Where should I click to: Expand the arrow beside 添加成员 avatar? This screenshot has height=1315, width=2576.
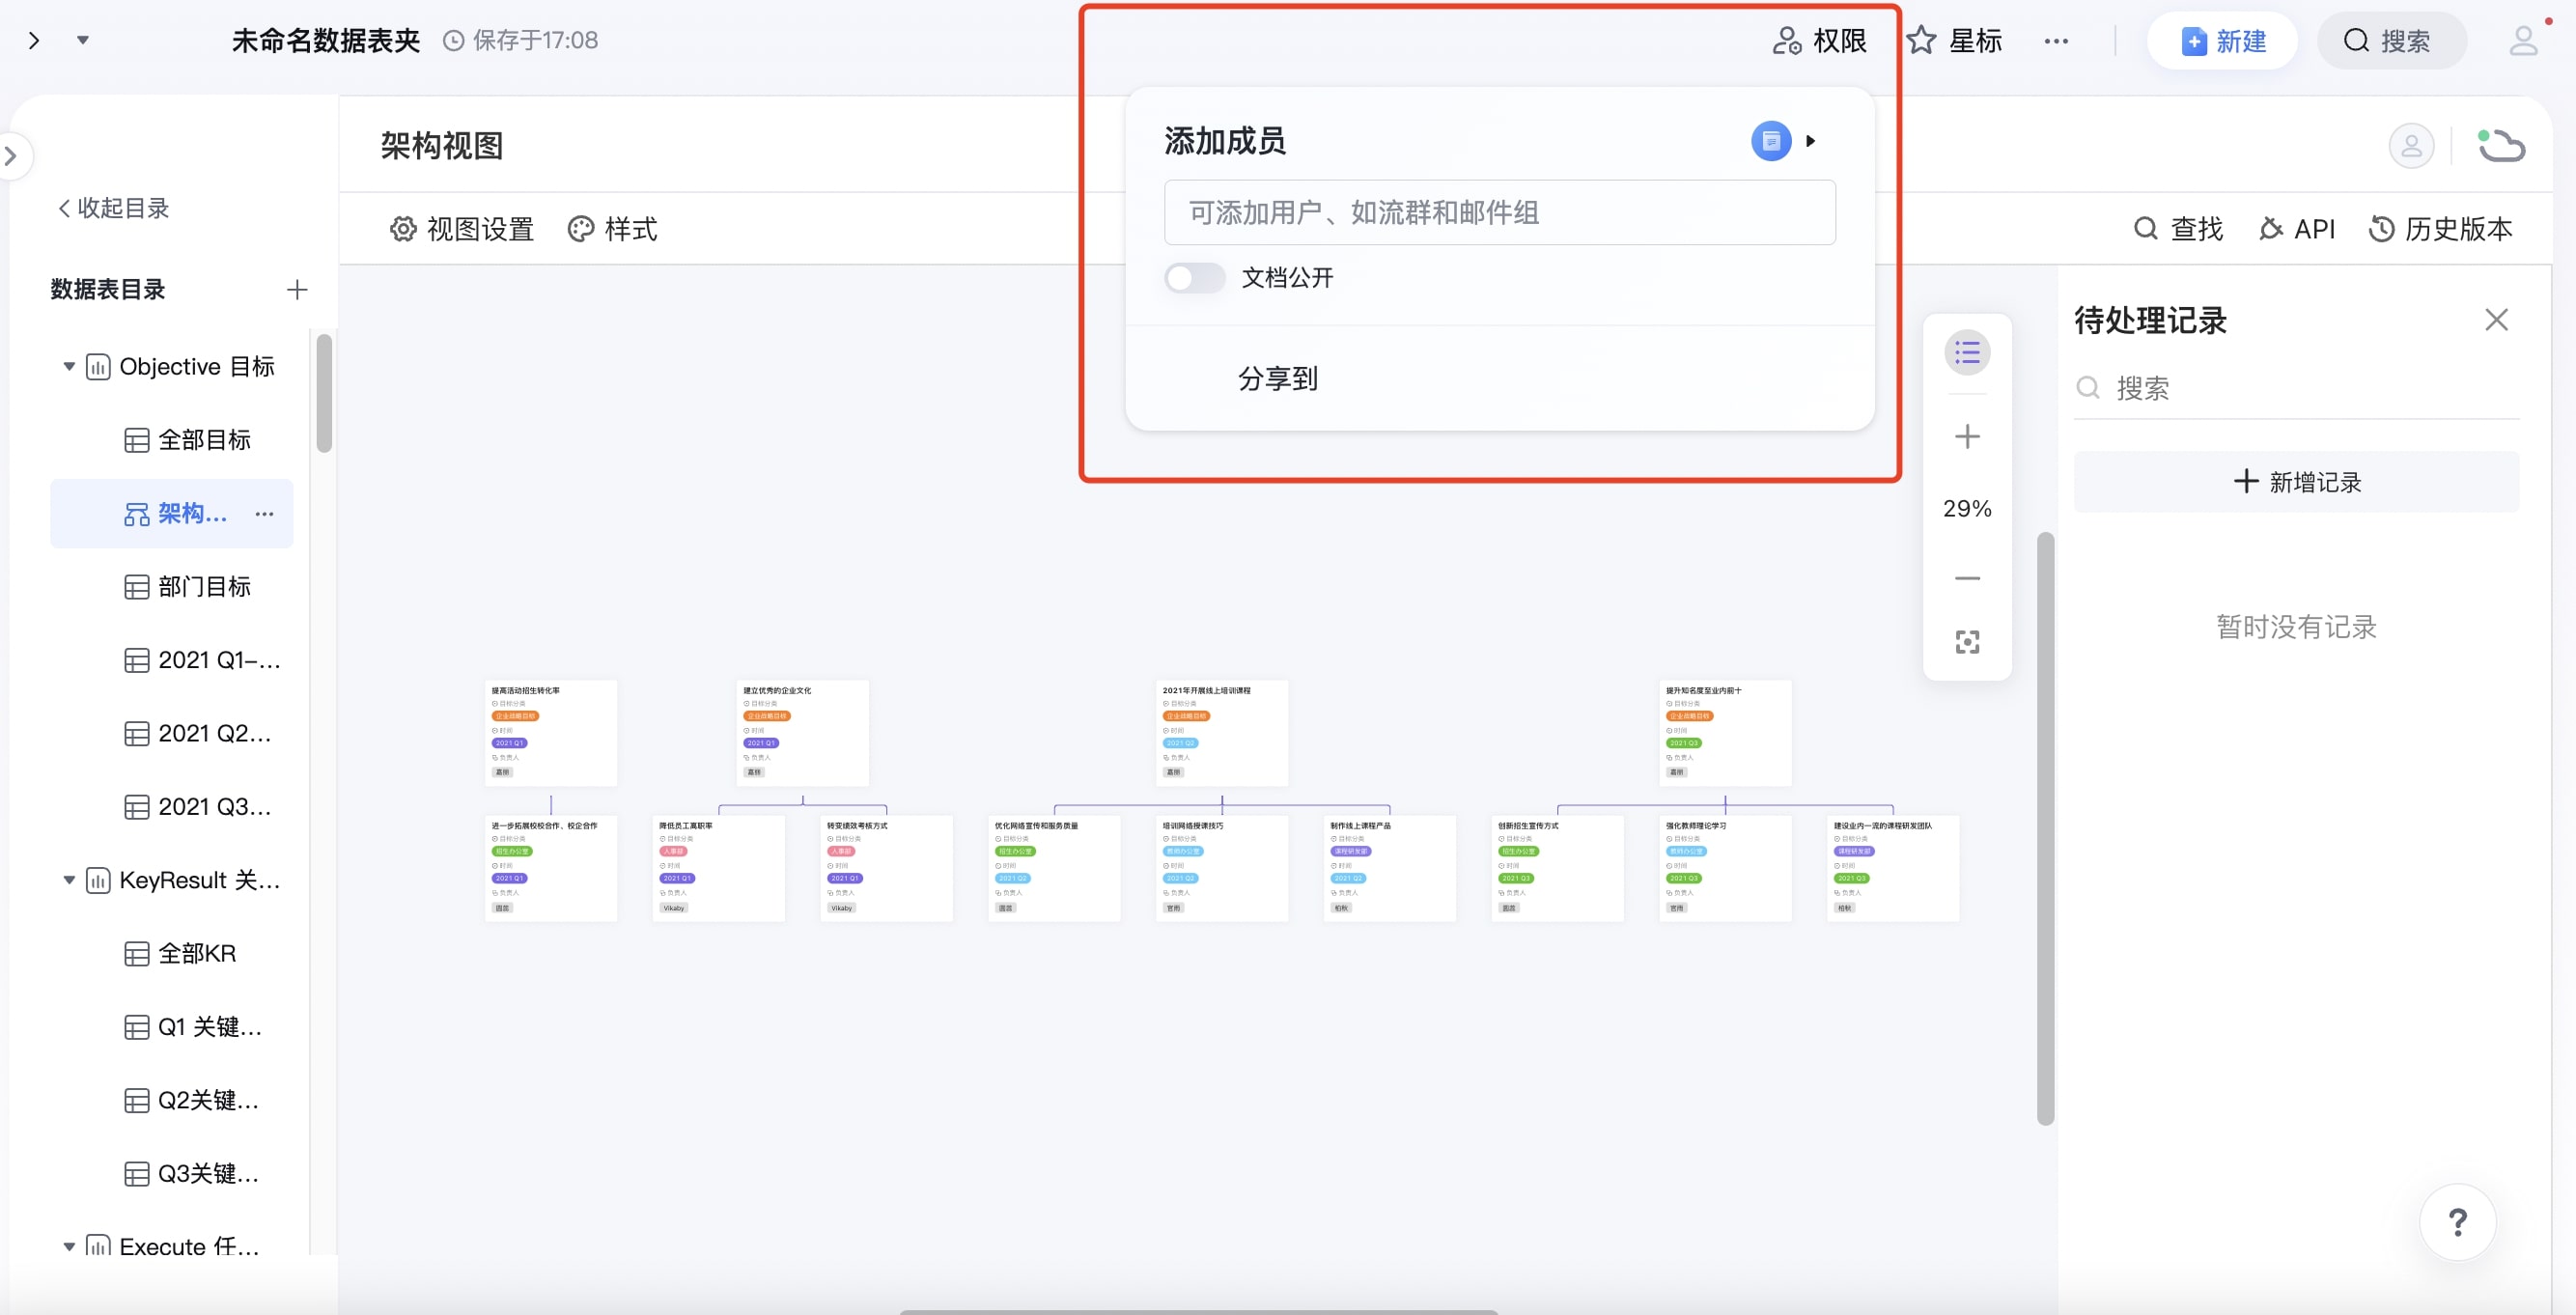point(1810,141)
